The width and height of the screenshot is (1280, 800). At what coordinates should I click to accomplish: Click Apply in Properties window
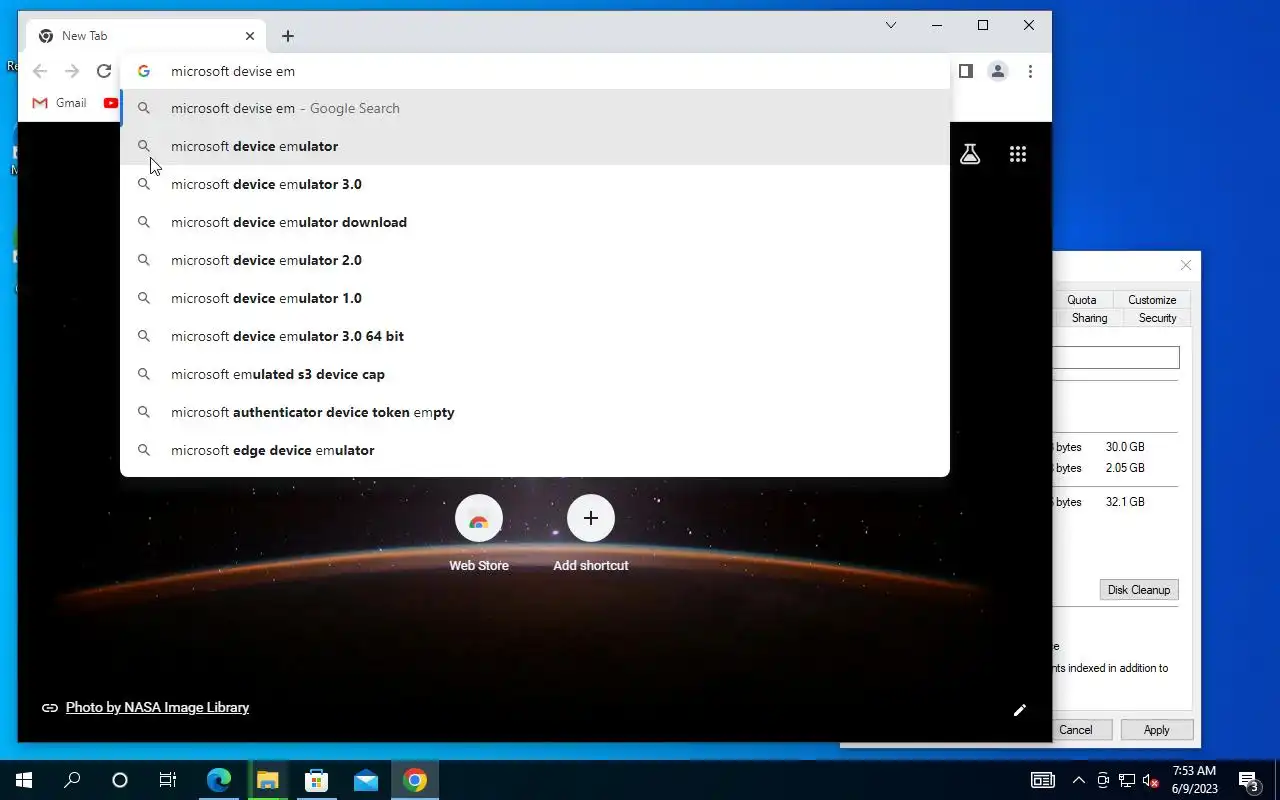[x=1157, y=730]
